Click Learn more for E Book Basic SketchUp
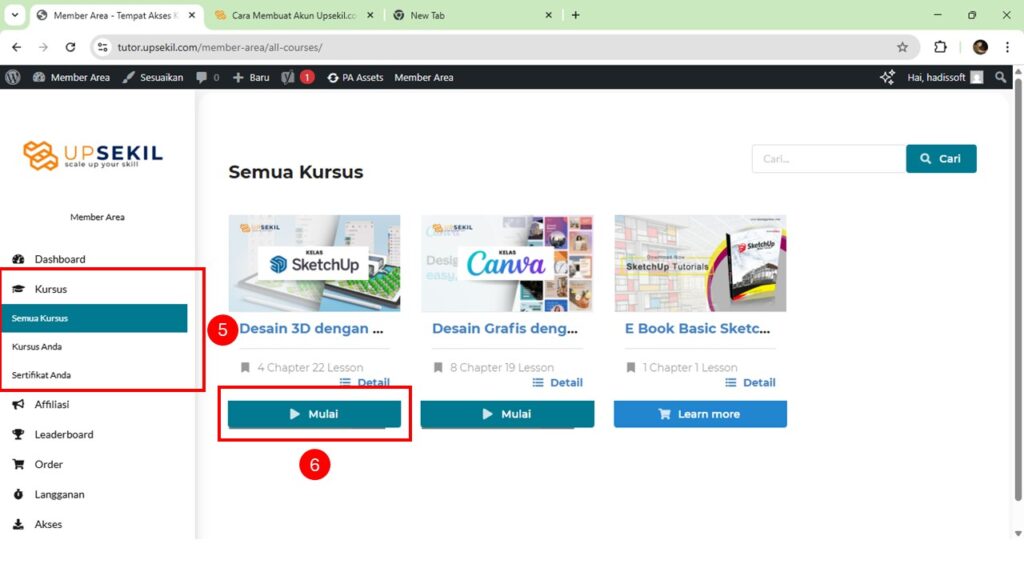 pyautogui.click(x=700, y=414)
